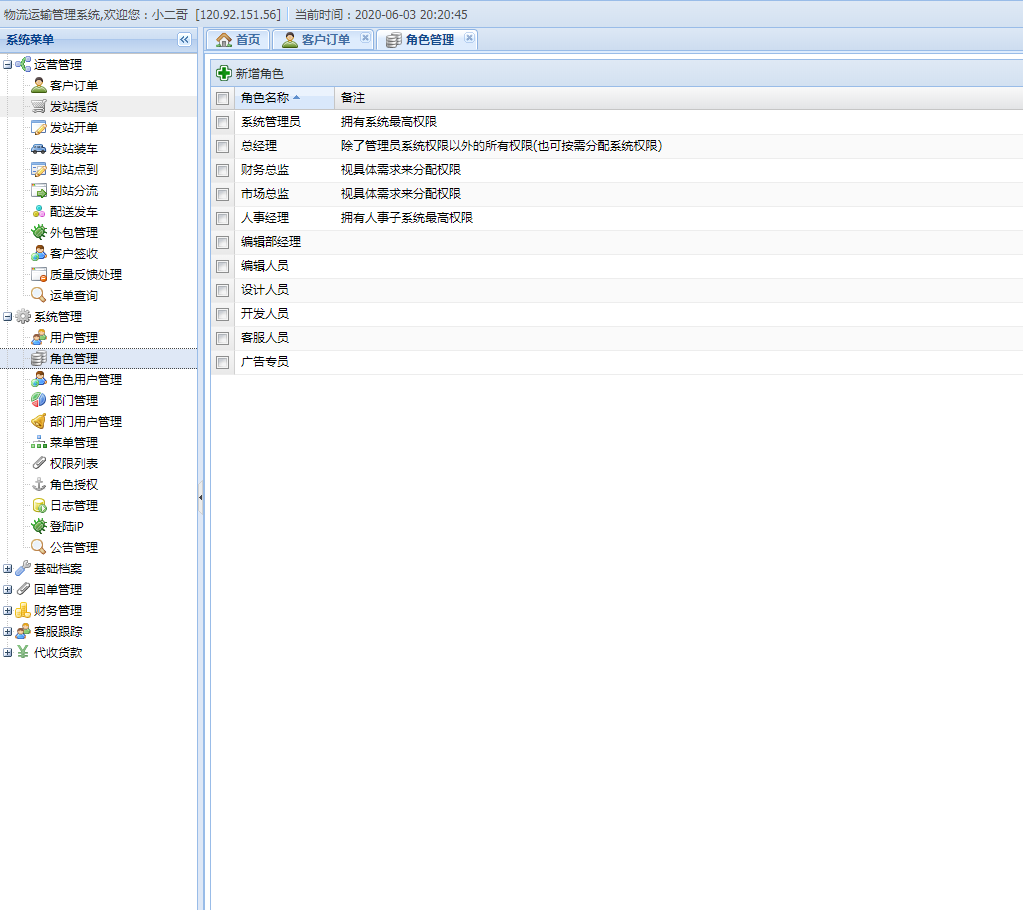Click the 新增角色 button label
The image size is (1023, 910).
(259, 74)
